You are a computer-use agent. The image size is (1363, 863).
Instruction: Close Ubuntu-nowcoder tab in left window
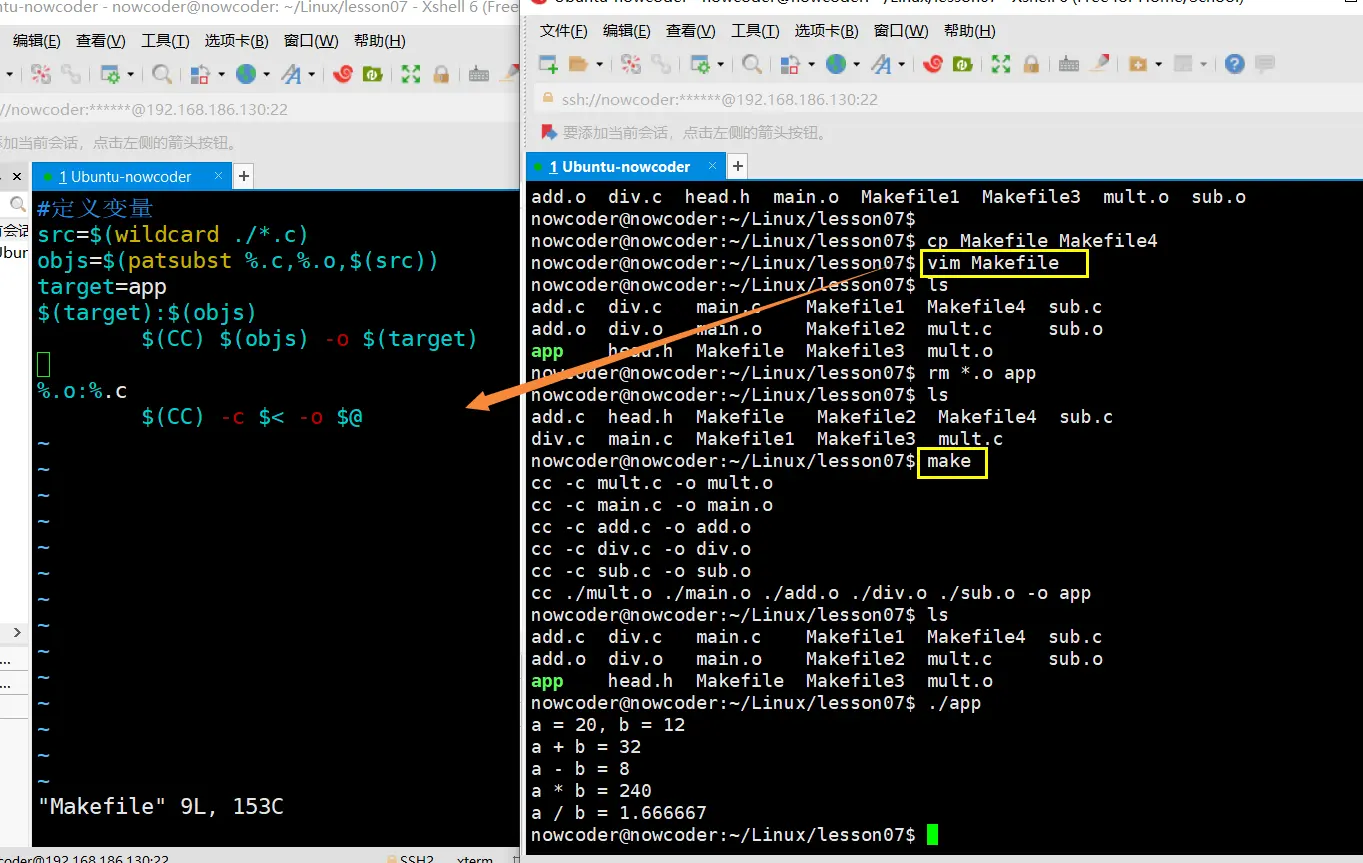click(x=219, y=176)
